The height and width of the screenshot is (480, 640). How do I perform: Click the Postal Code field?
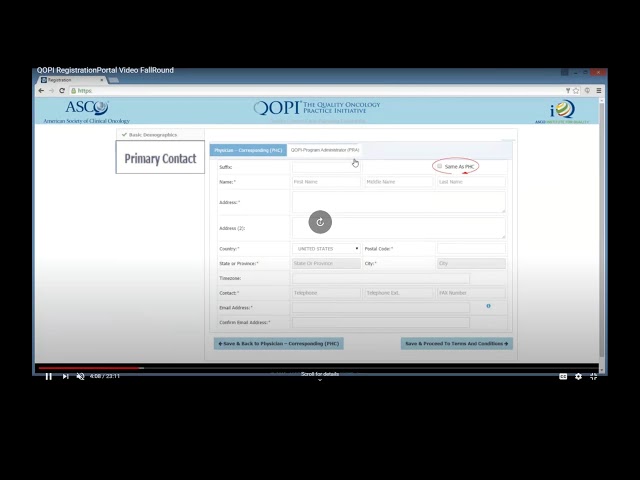pyautogui.click(x=471, y=249)
